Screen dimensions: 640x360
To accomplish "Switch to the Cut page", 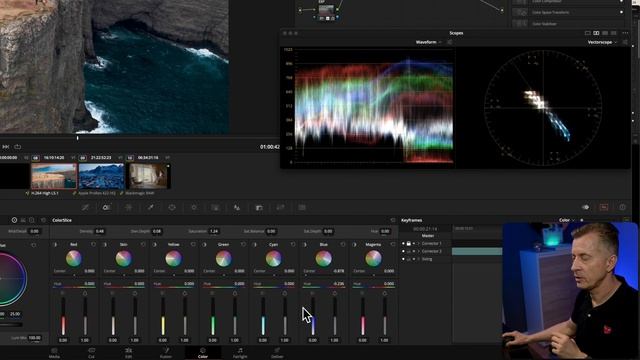I will [91, 353].
